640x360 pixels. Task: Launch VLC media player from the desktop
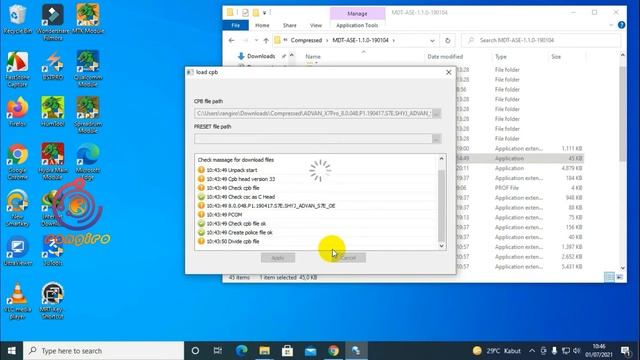tap(18, 301)
